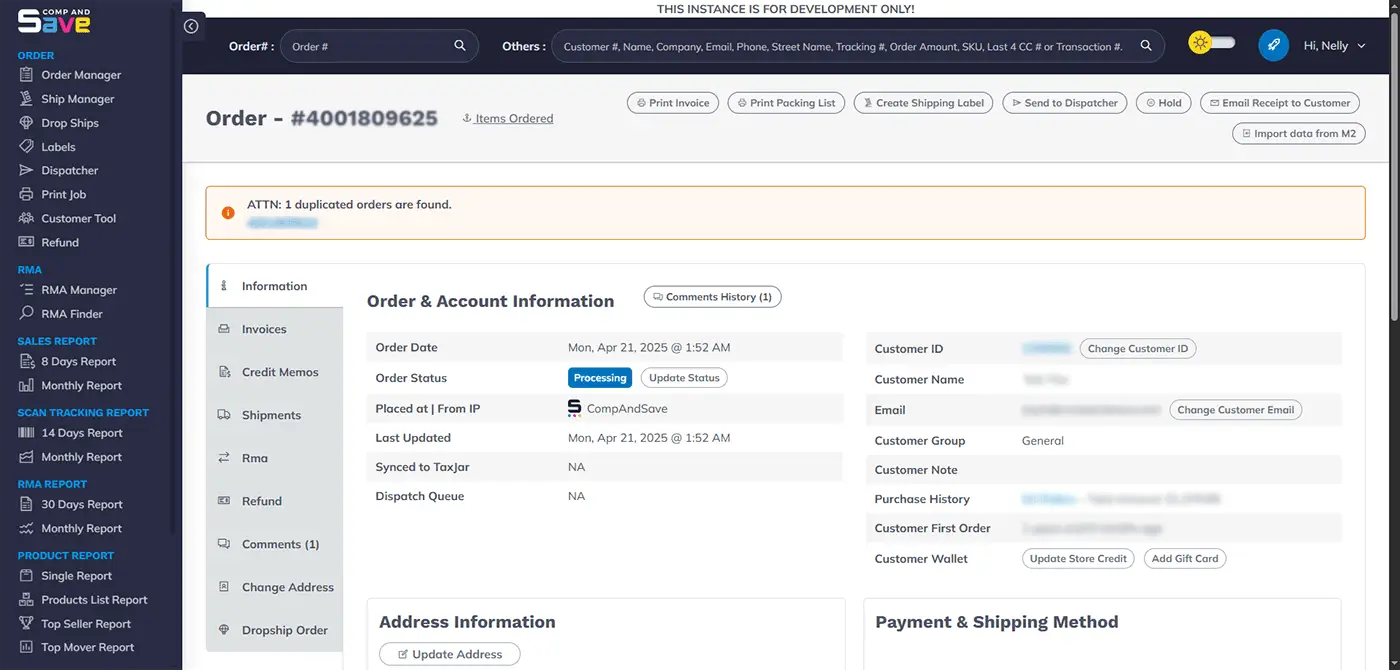
Task: Toggle the light/dark theme switch
Action: [1211, 45]
